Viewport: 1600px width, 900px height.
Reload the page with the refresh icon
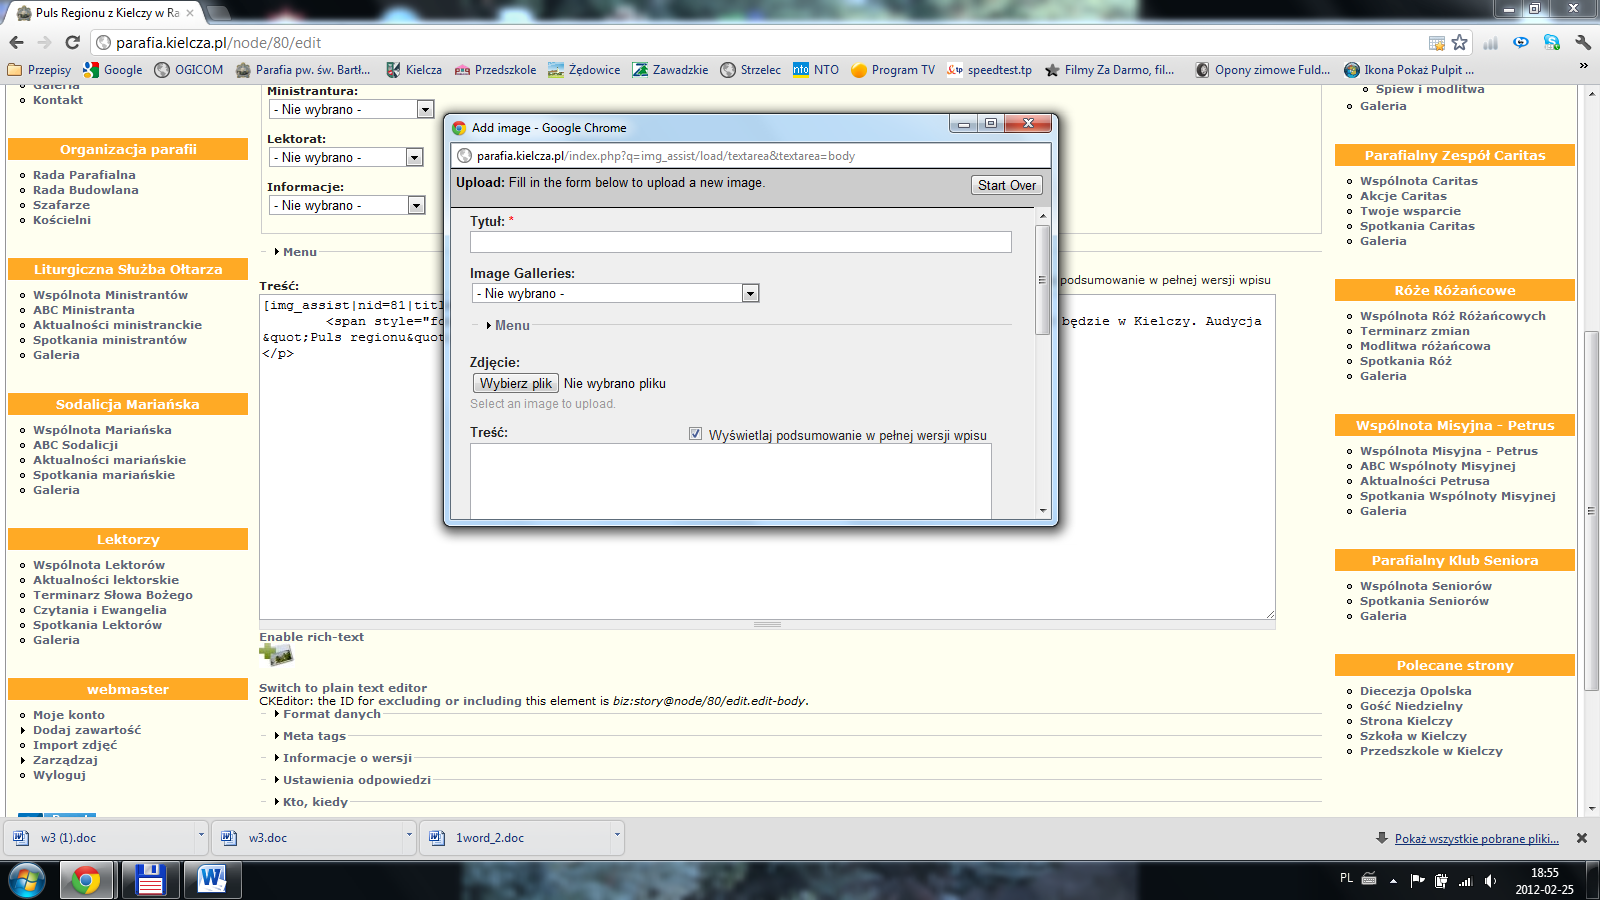coord(72,42)
